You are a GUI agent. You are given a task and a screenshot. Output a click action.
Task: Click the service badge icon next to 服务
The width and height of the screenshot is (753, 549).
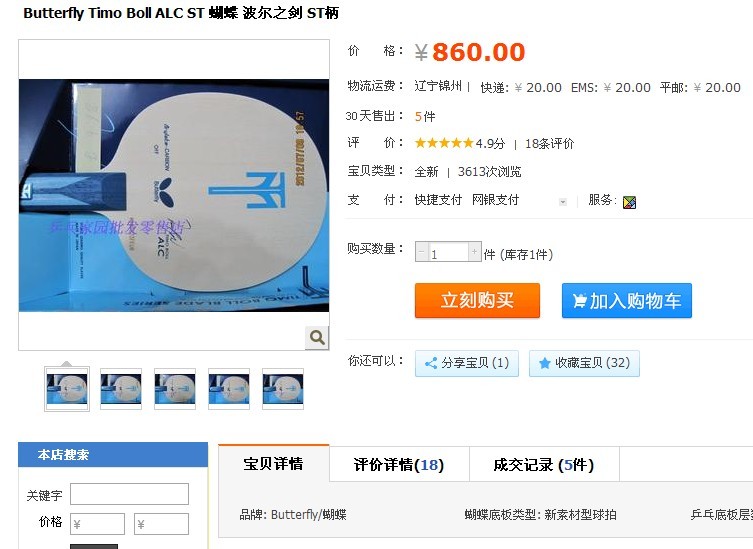tap(629, 202)
